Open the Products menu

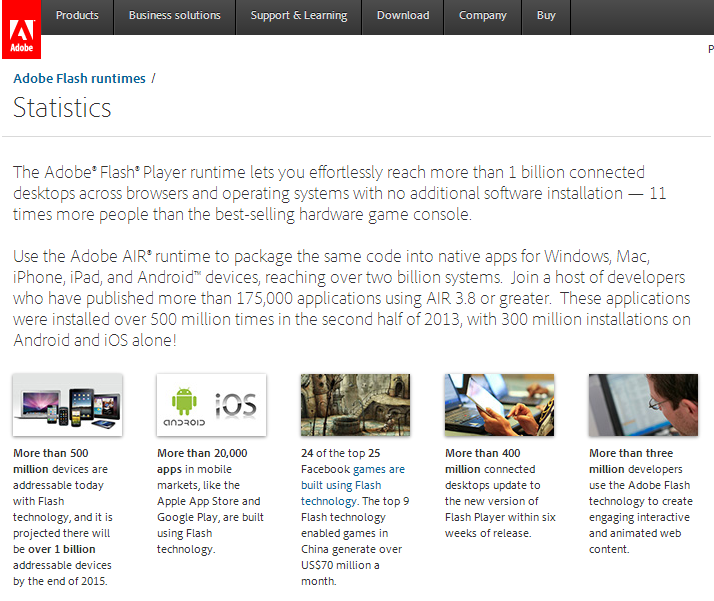77,15
